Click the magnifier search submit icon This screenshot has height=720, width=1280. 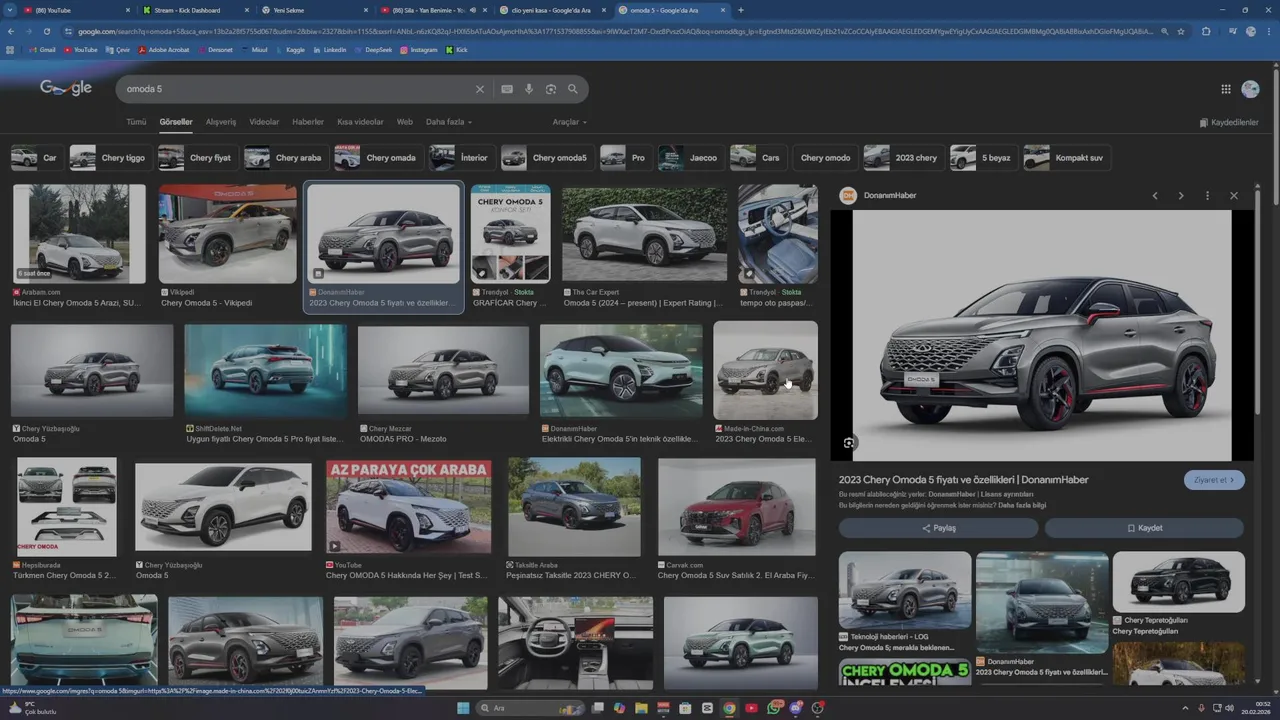[573, 89]
